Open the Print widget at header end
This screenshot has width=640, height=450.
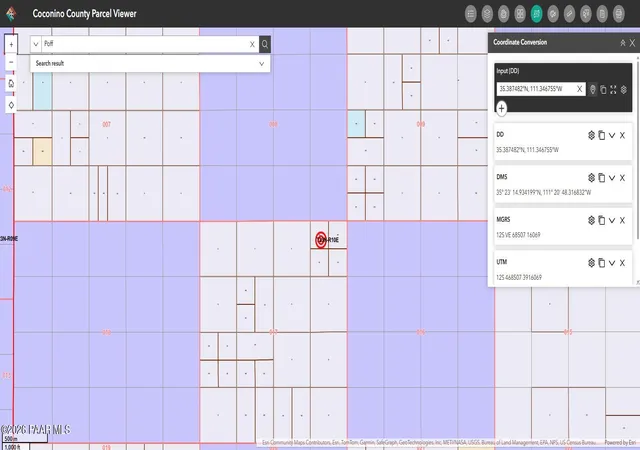pyautogui.click(x=619, y=14)
